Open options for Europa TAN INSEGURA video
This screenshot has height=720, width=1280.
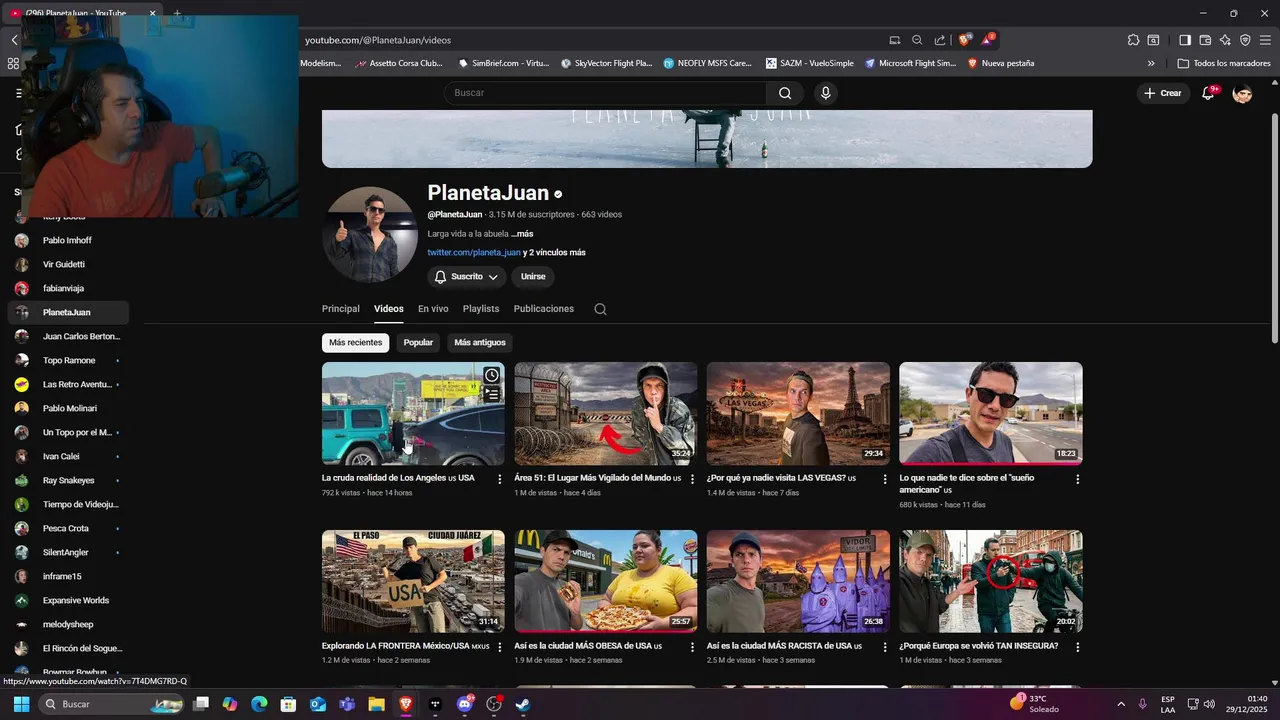[x=1077, y=647]
